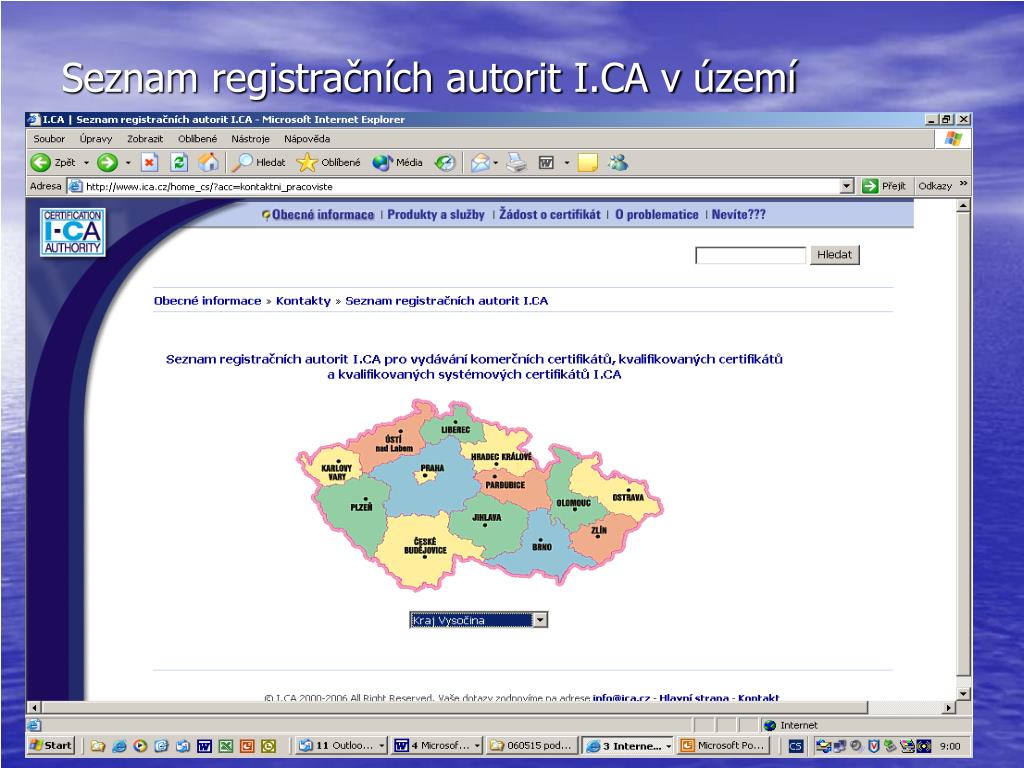The image size is (1024, 768).
Task: Click the Obecné informace breadcrumb link
Action: point(207,300)
